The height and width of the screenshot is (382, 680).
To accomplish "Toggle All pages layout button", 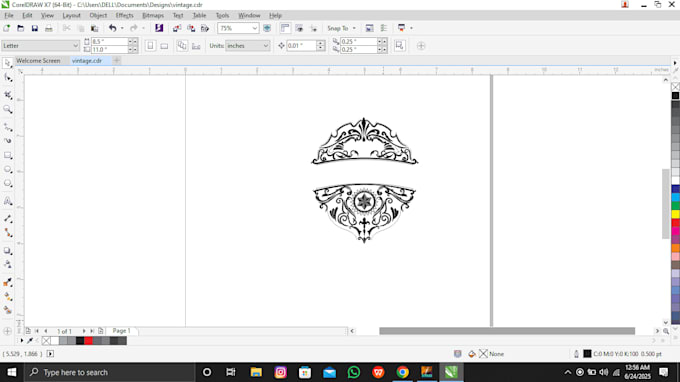I will [182, 46].
